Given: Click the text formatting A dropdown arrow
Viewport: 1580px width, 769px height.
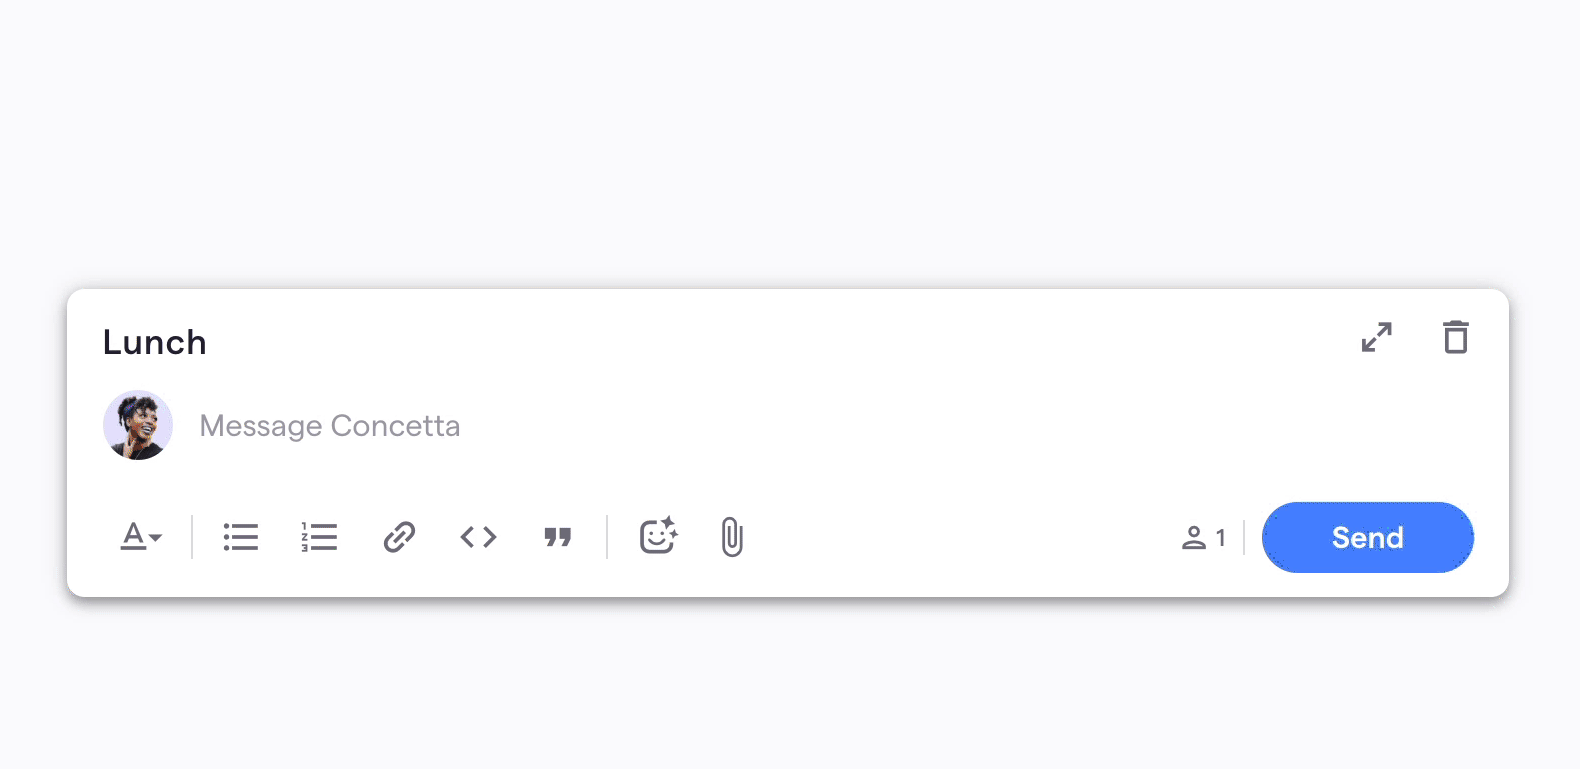Looking at the screenshot, I should pyautogui.click(x=153, y=542).
